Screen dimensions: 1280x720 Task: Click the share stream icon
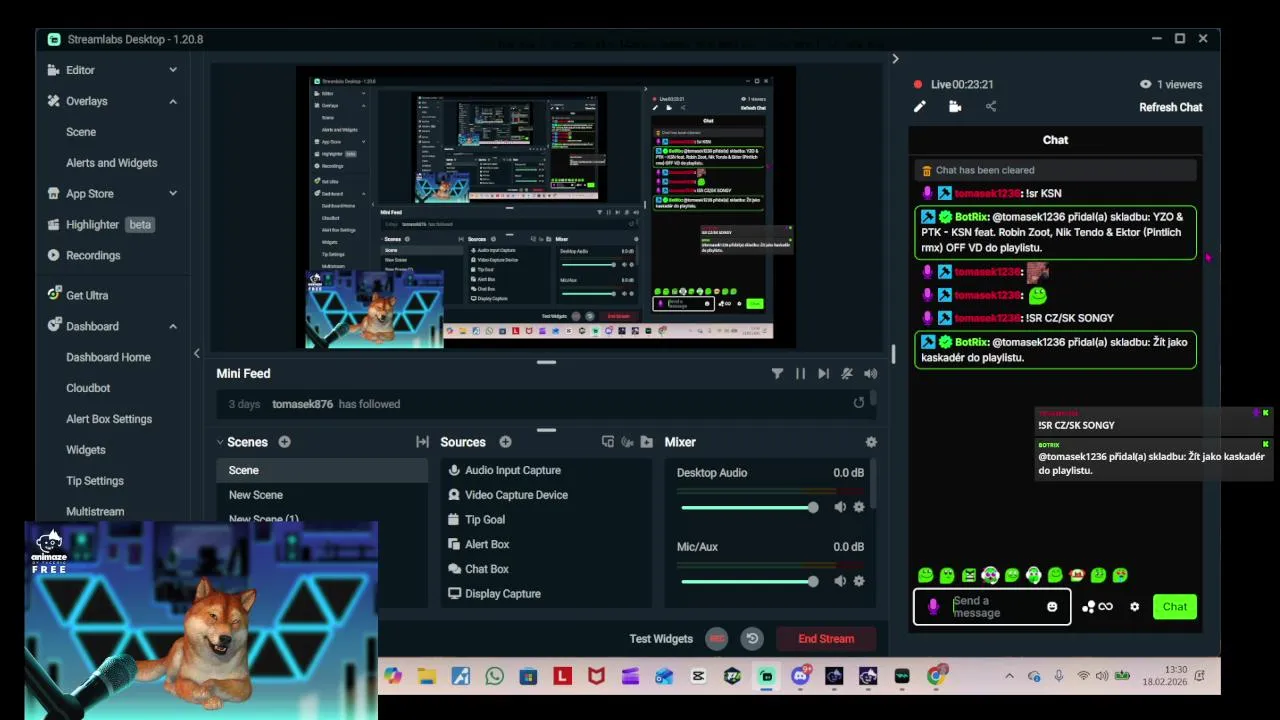(991, 107)
